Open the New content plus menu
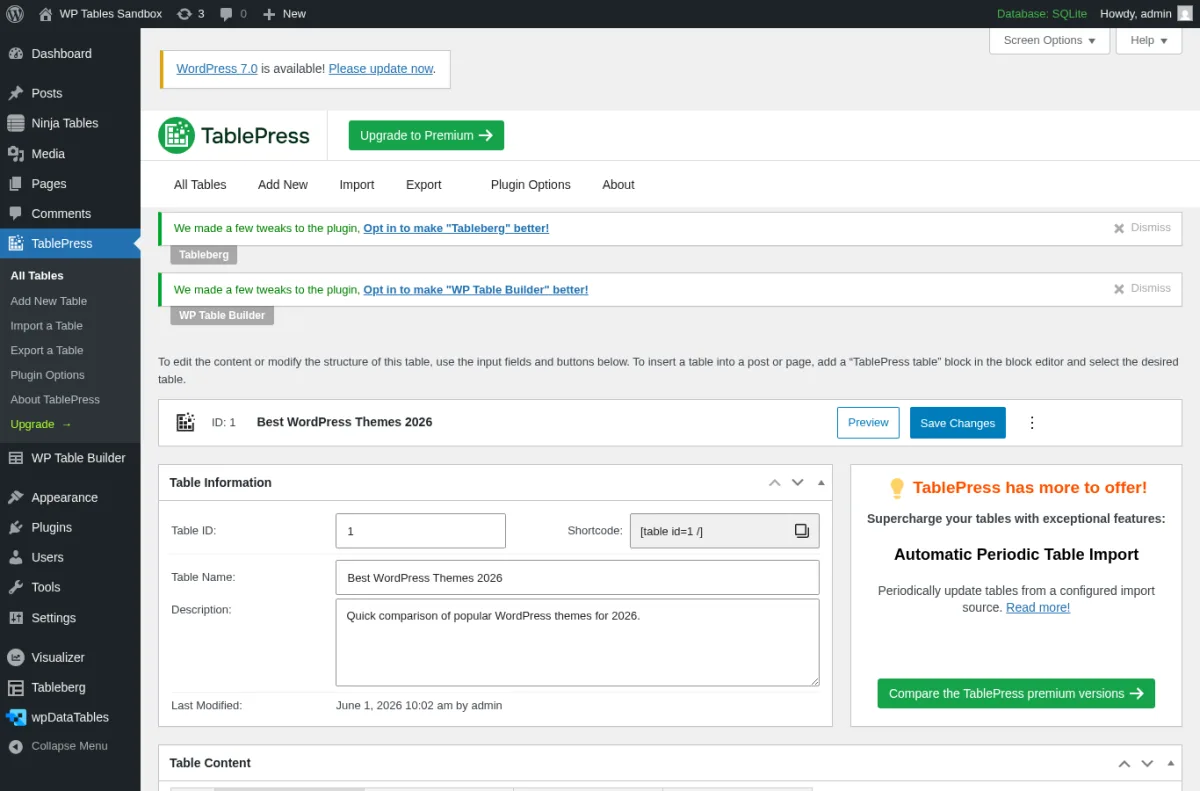Image resolution: width=1200 pixels, height=791 pixels. pyautogui.click(x=284, y=14)
